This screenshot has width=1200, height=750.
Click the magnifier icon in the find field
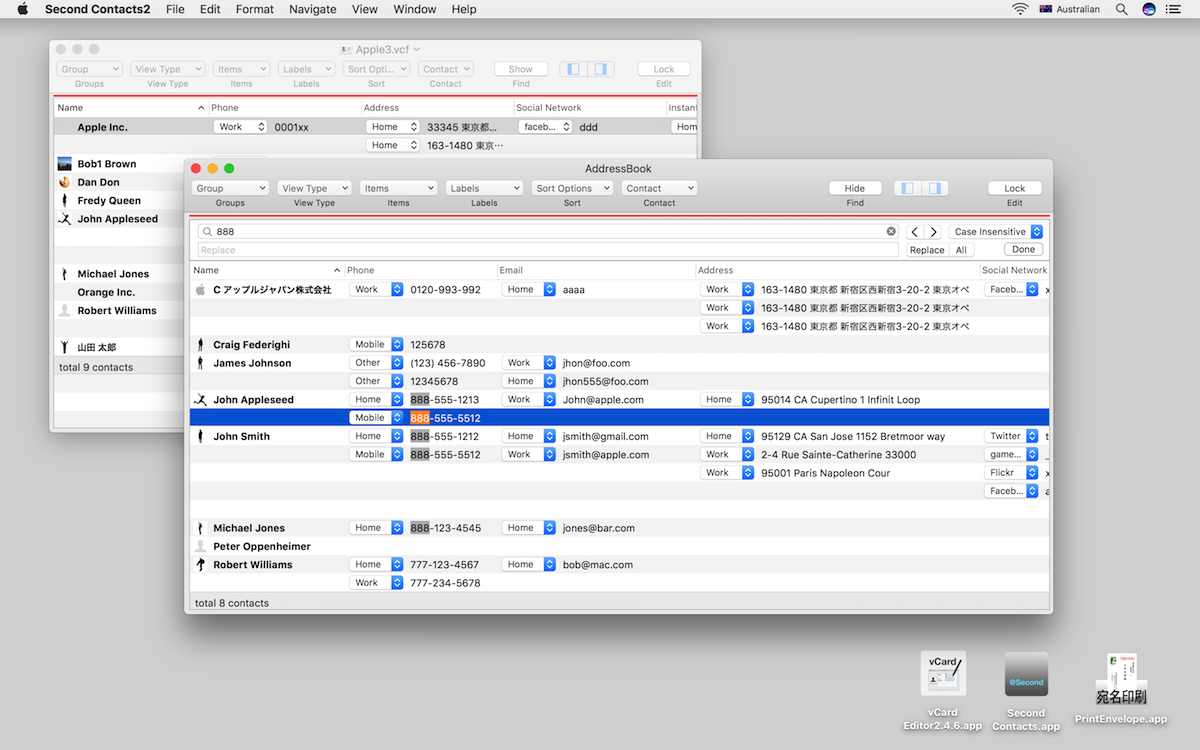point(208,231)
